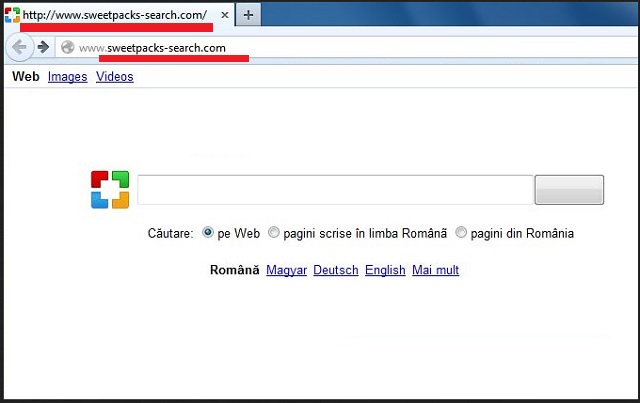
Task: Click the address bar URL field
Action: (x=347, y=48)
